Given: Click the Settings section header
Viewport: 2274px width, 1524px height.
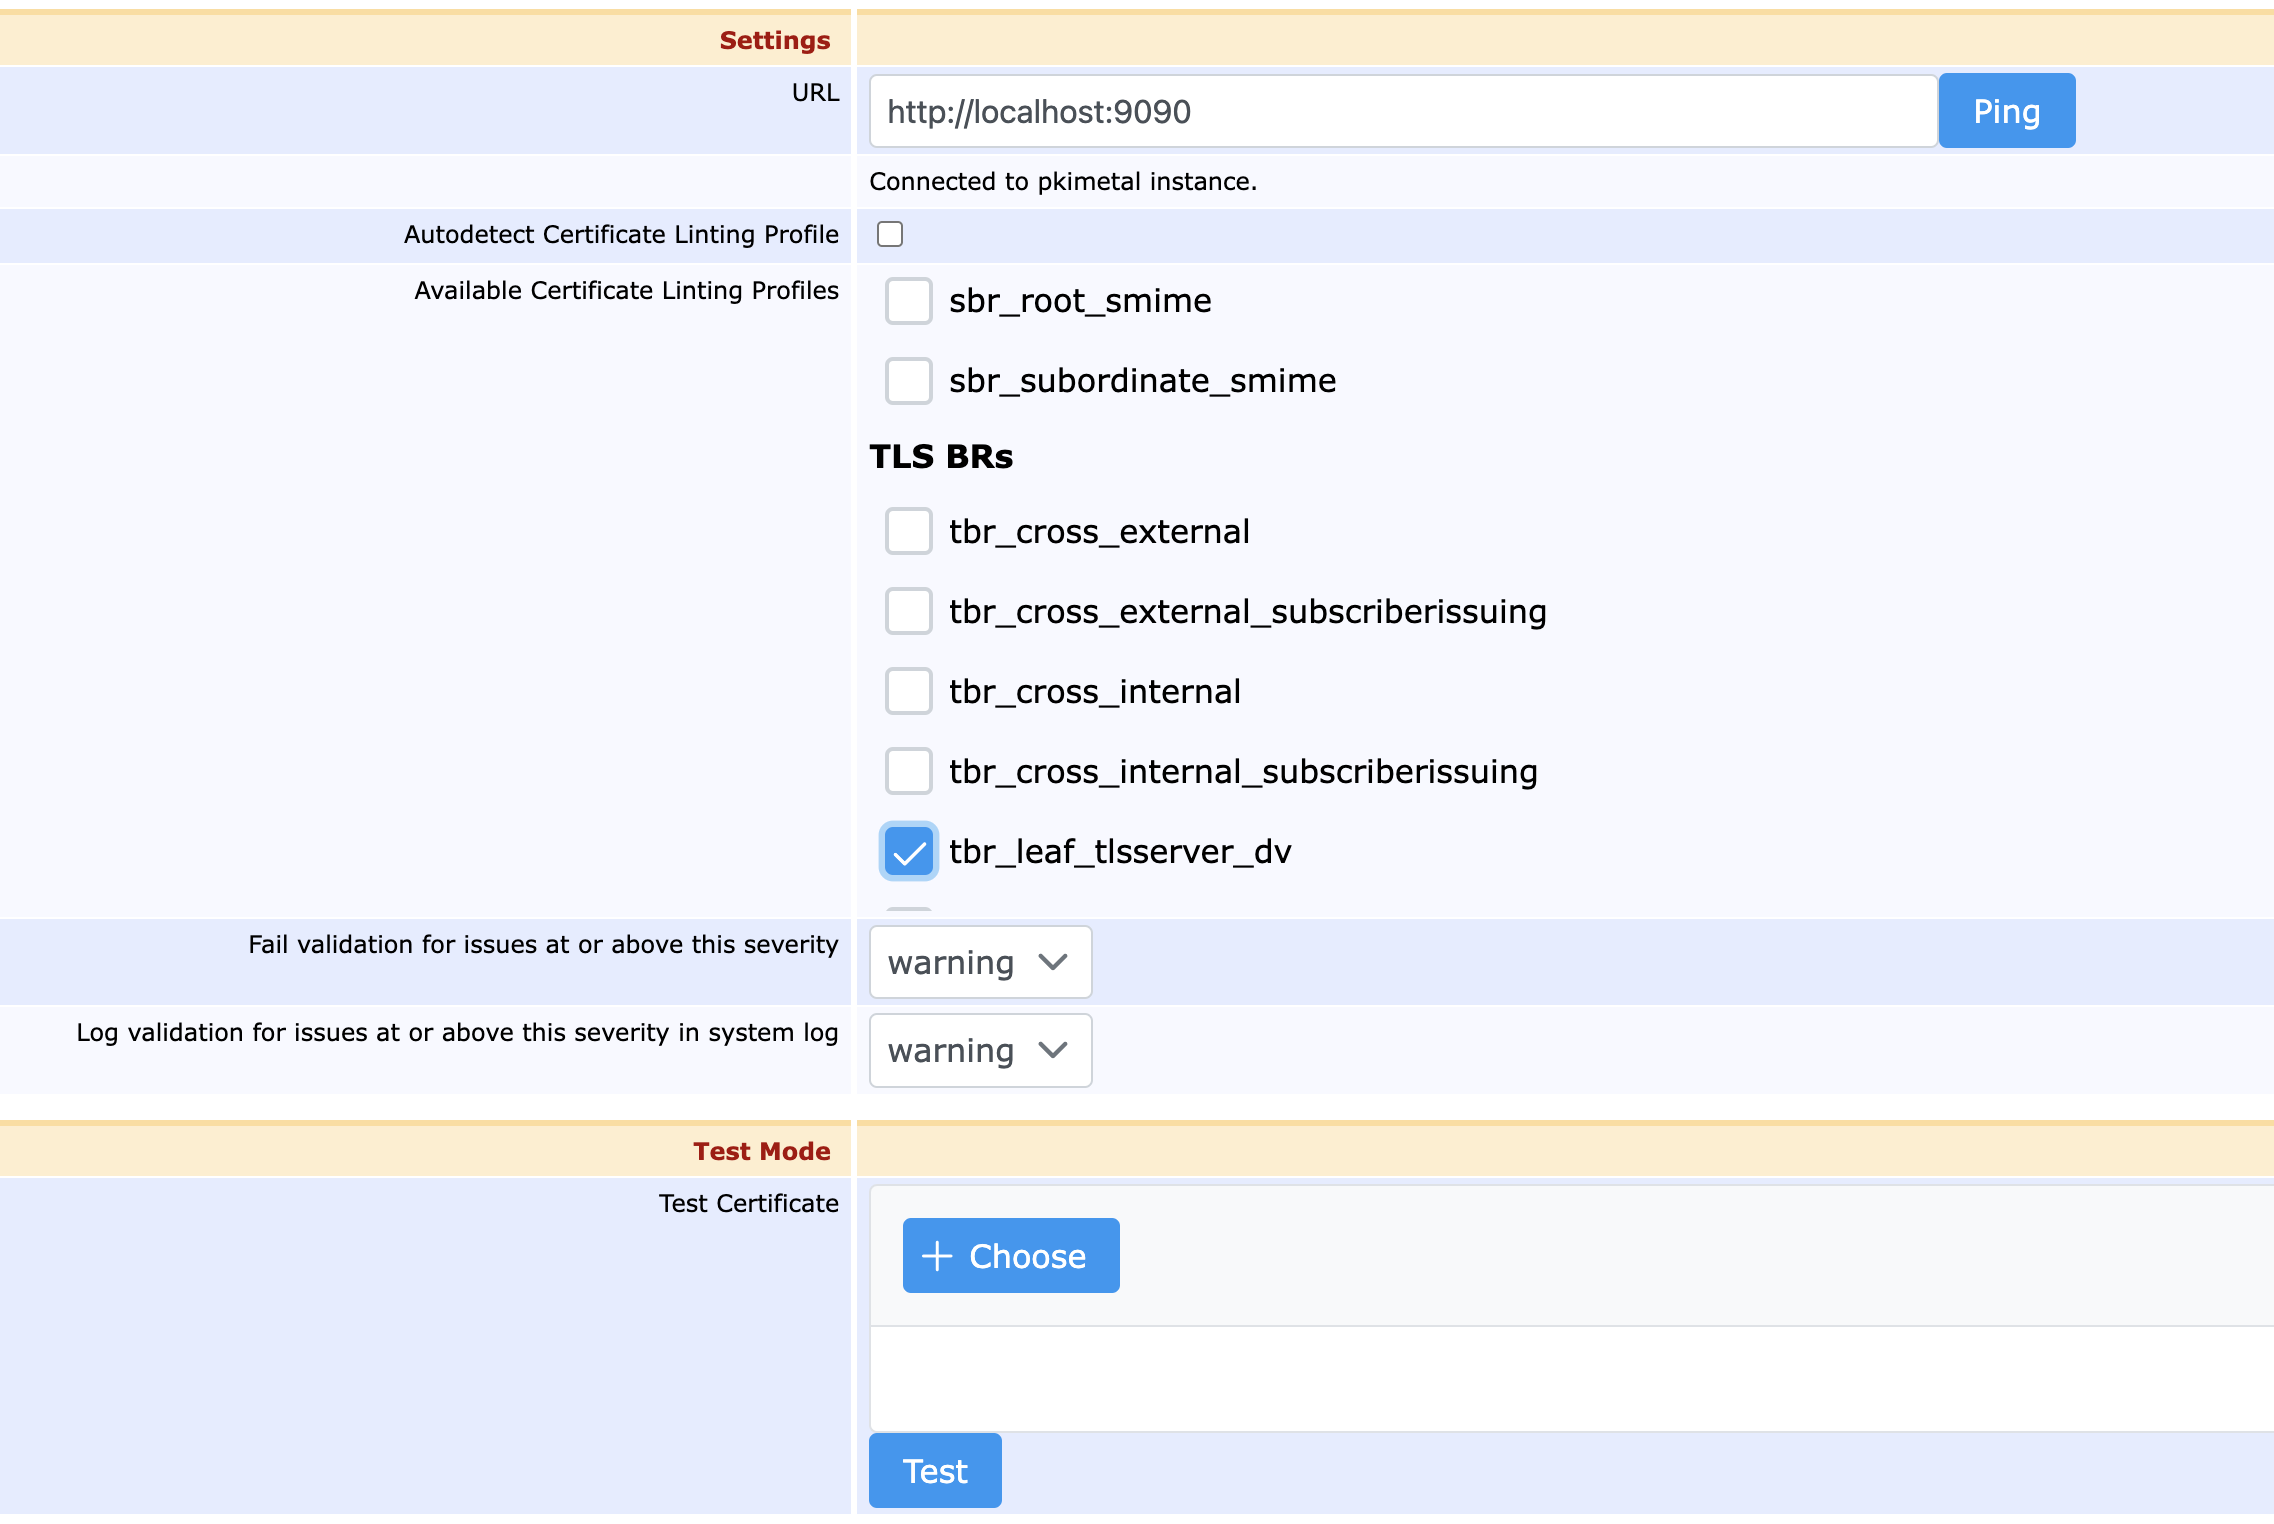Looking at the screenshot, I should (x=773, y=40).
